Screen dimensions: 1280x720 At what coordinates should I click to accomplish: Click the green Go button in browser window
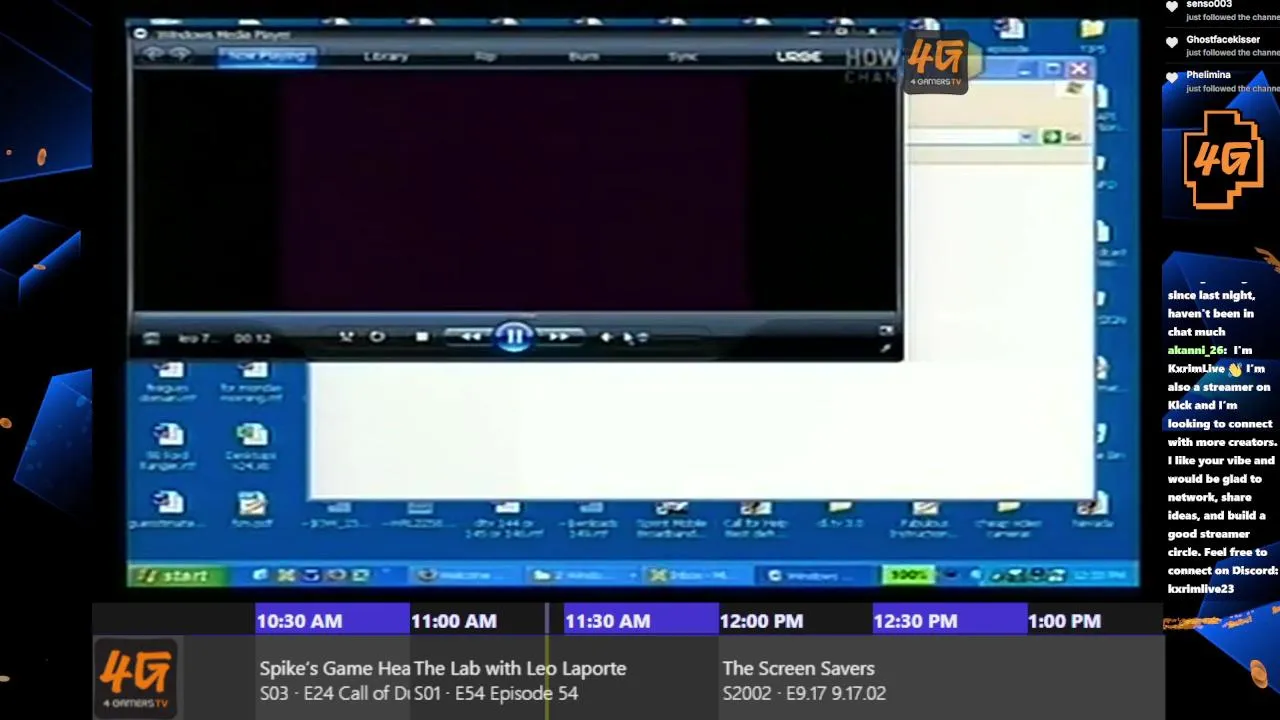click(x=1062, y=137)
